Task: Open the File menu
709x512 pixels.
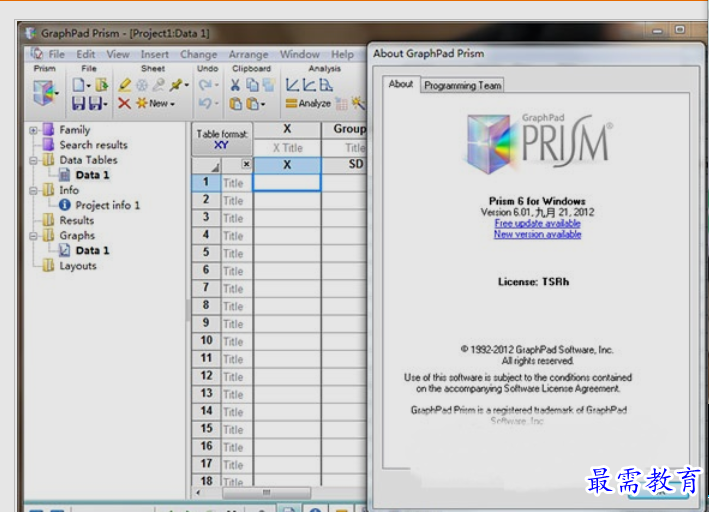Action: tap(57, 54)
